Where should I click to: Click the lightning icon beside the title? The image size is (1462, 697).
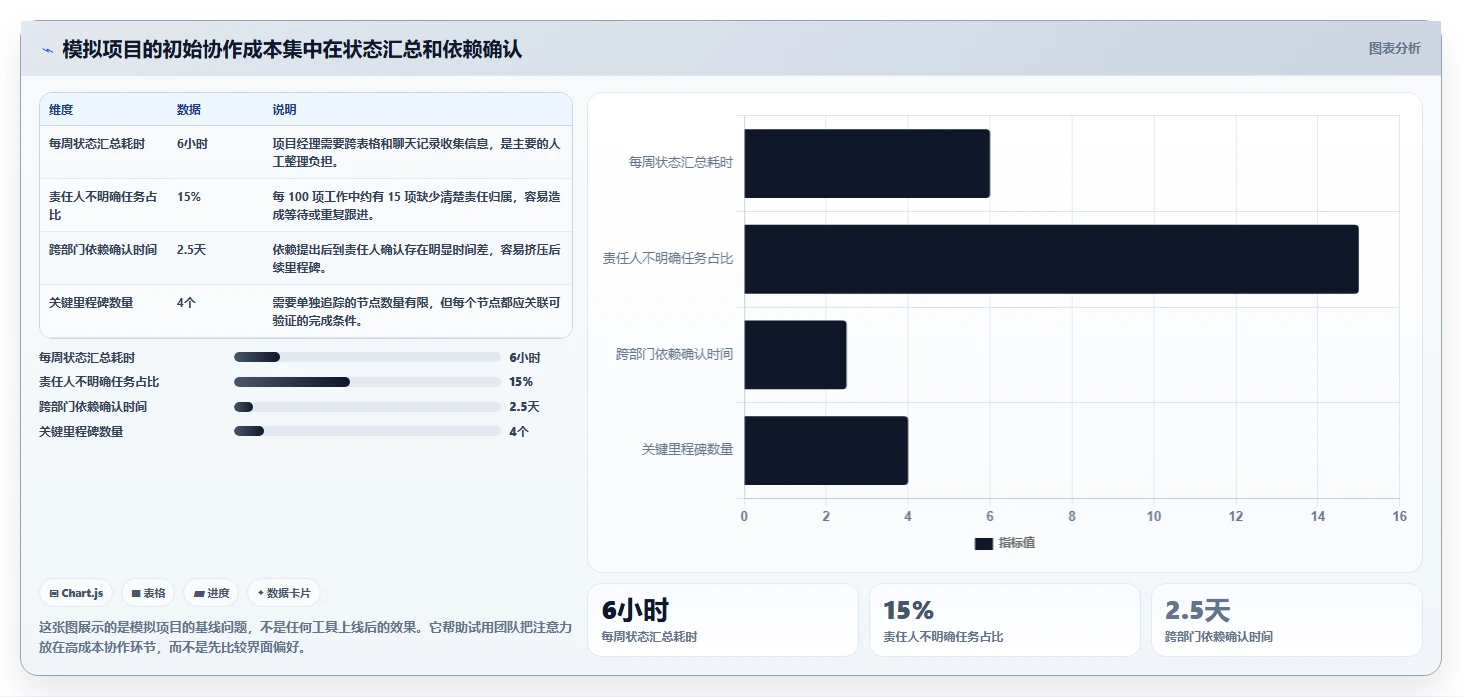(x=47, y=50)
